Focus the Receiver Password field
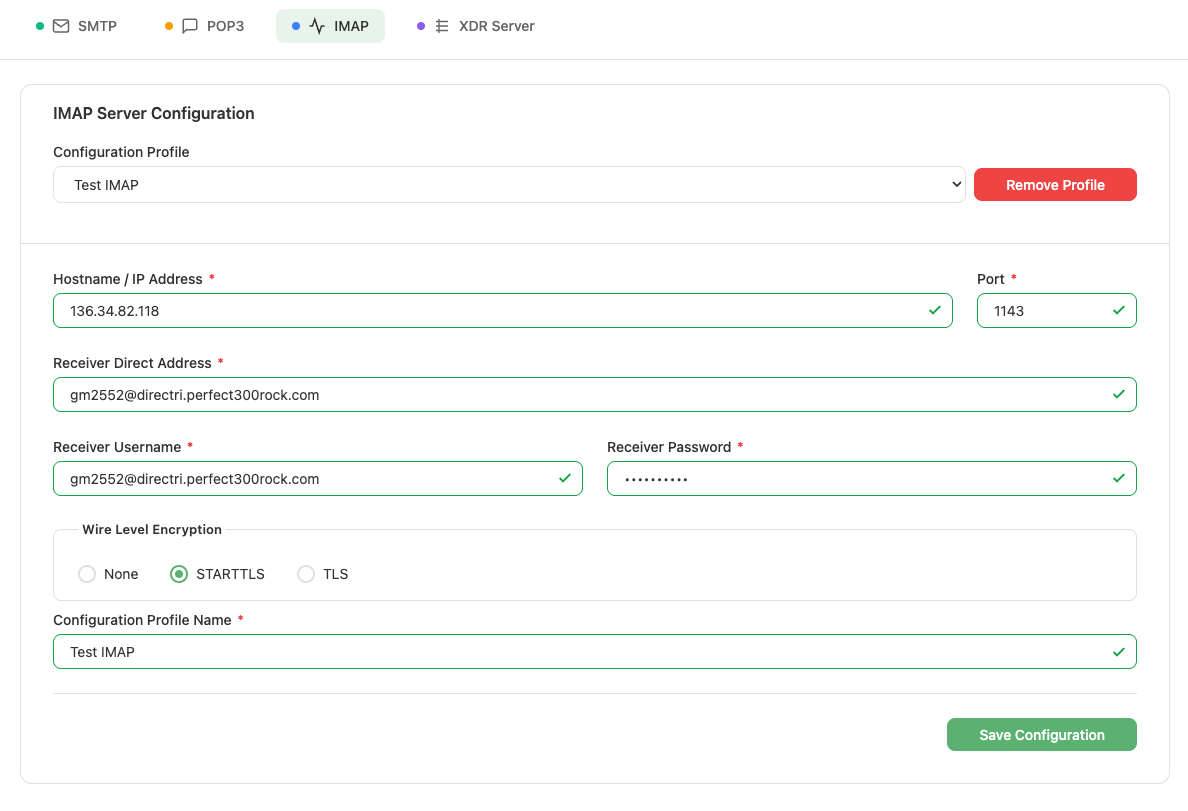 (x=872, y=479)
